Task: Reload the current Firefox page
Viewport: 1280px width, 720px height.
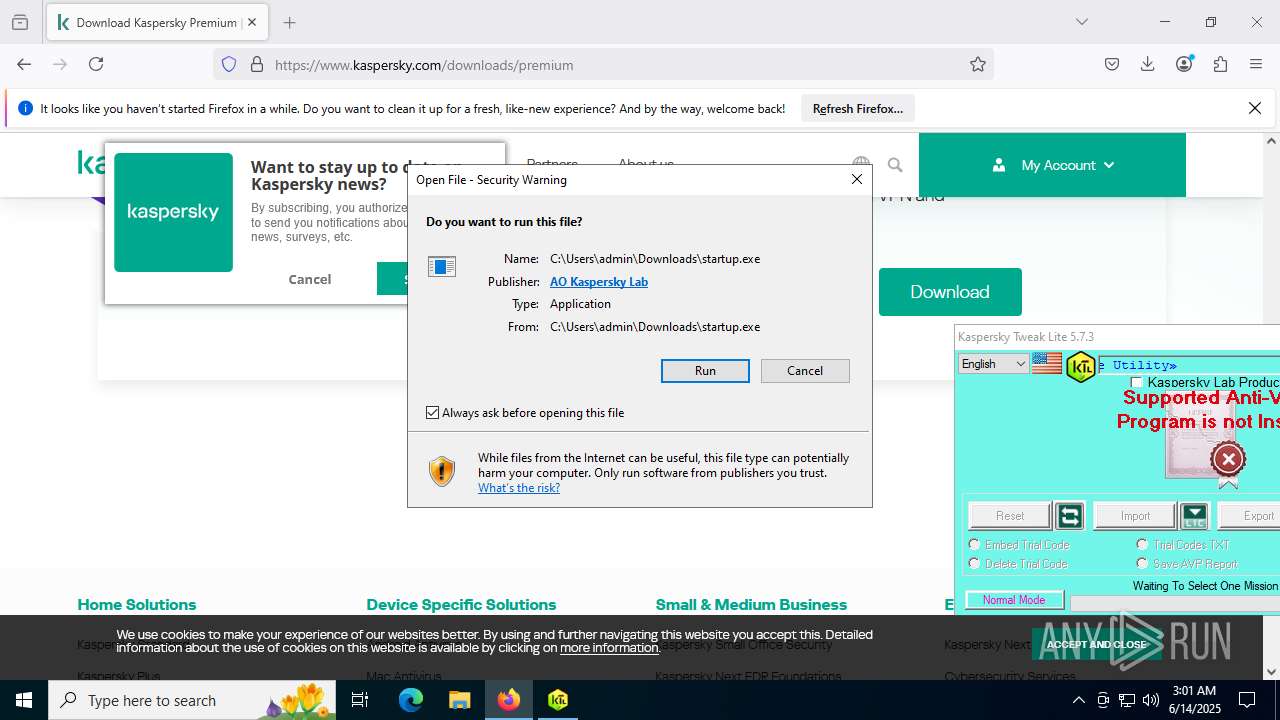Action: [96, 64]
